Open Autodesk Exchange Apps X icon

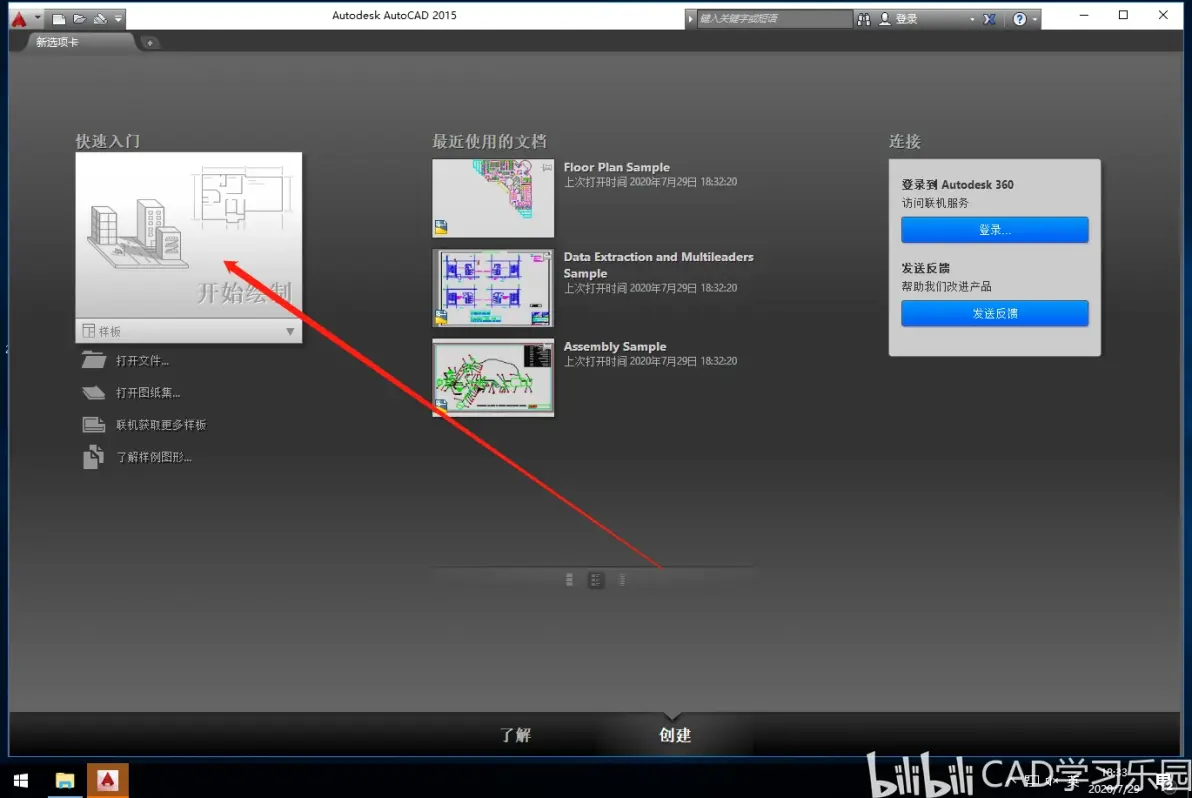click(x=989, y=19)
